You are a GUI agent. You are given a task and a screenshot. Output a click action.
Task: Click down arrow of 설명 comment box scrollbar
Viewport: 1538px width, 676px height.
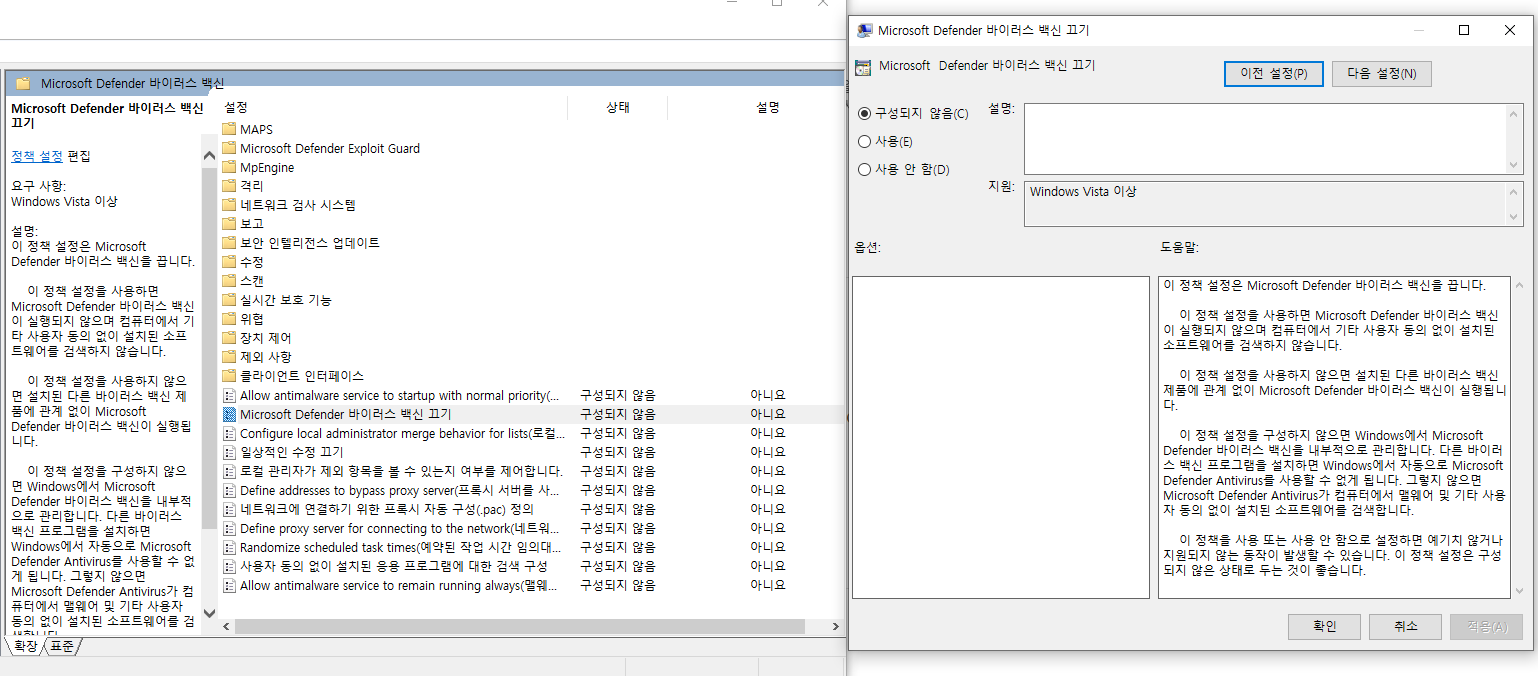pos(1515,164)
